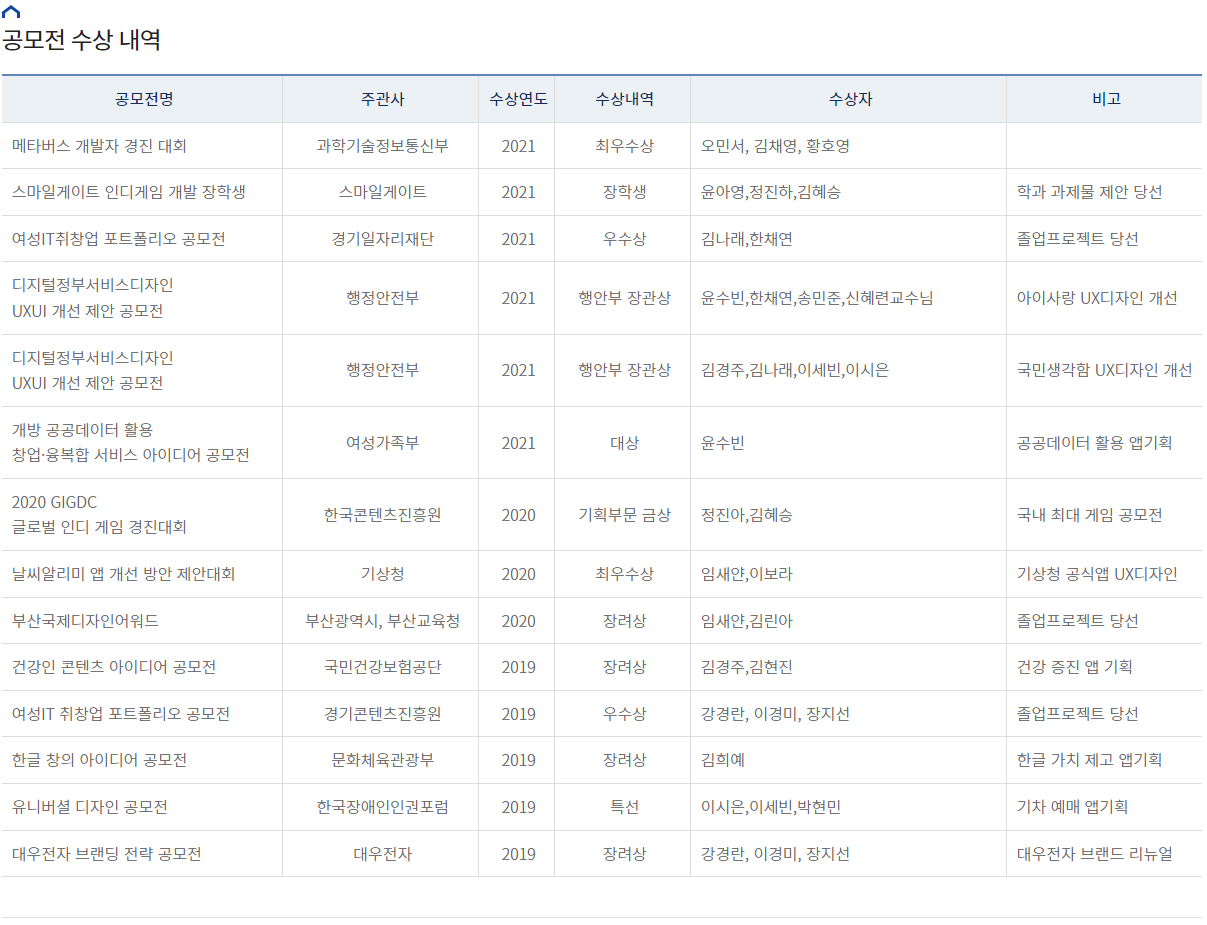Click 날씨알리미 앱 개선 방안 제안대회
1207x925 pixels.
(123, 574)
